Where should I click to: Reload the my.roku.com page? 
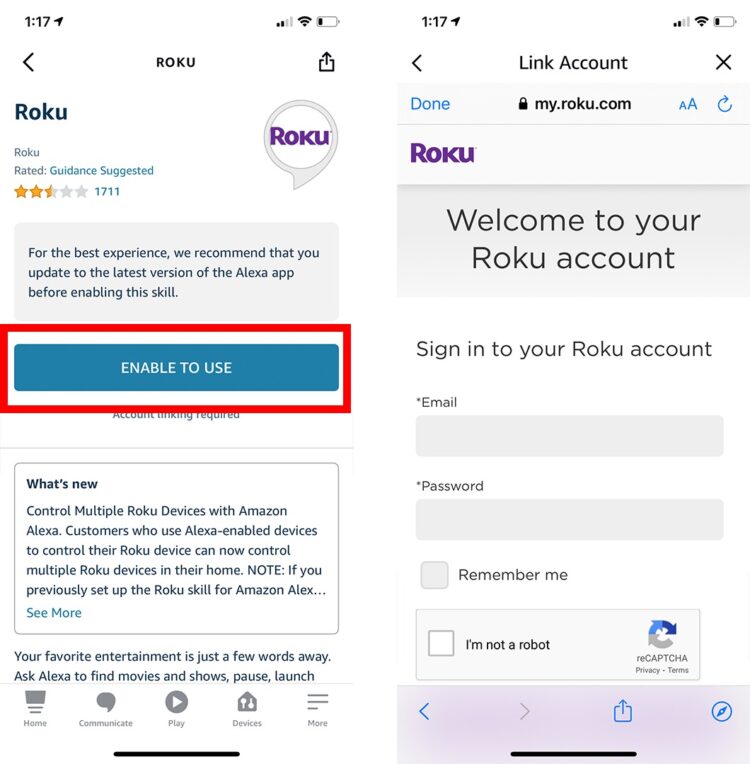pos(725,103)
